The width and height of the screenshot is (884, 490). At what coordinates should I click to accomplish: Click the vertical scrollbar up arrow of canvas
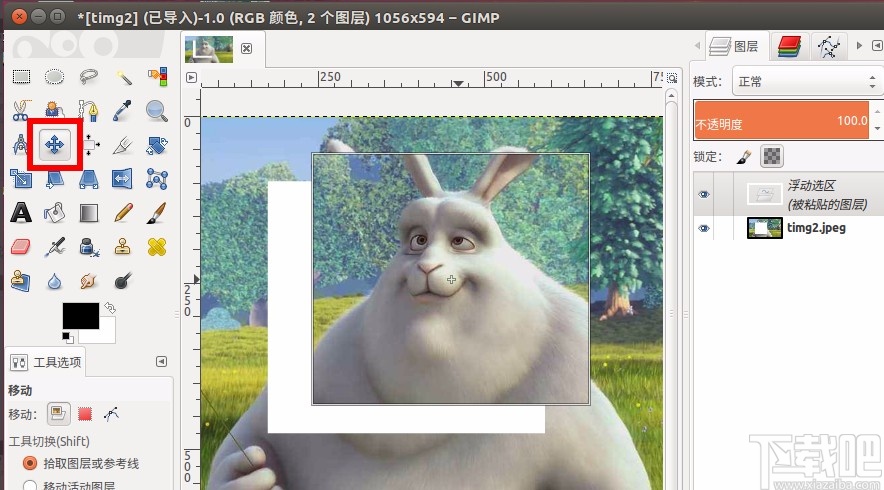671,96
